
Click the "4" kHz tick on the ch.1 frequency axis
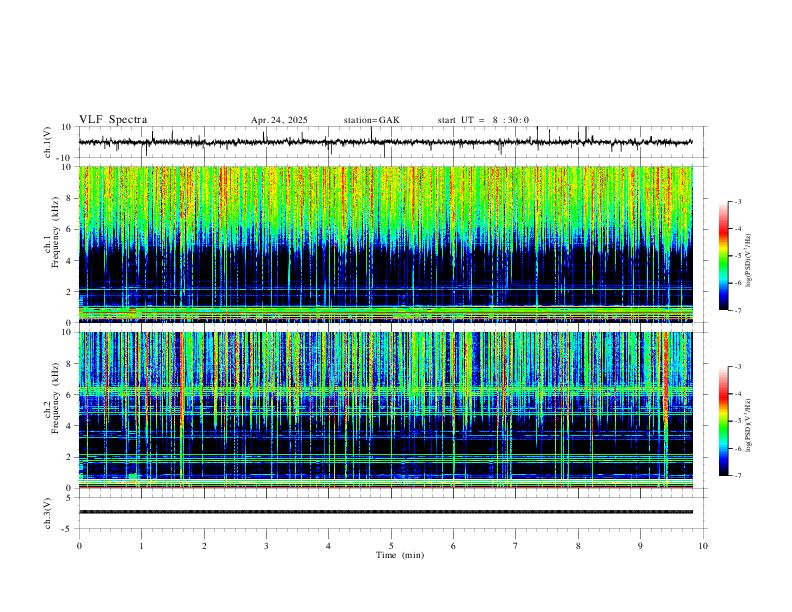(70, 261)
